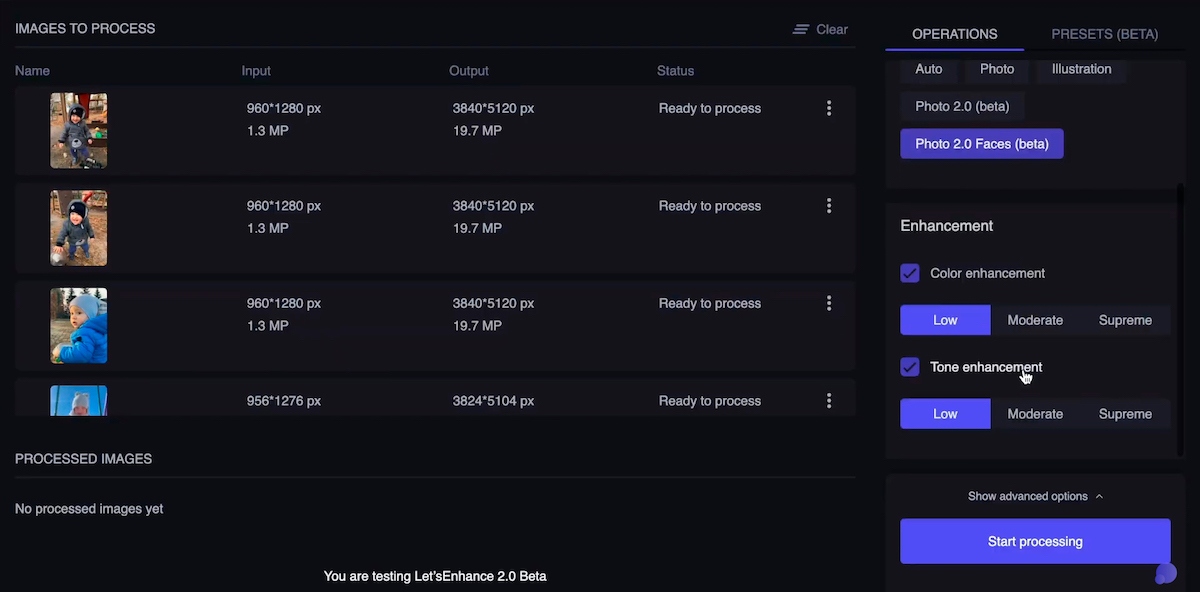Collapse Show advanced options chevron
Viewport: 1200px width, 592px height.
coord(1099,497)
